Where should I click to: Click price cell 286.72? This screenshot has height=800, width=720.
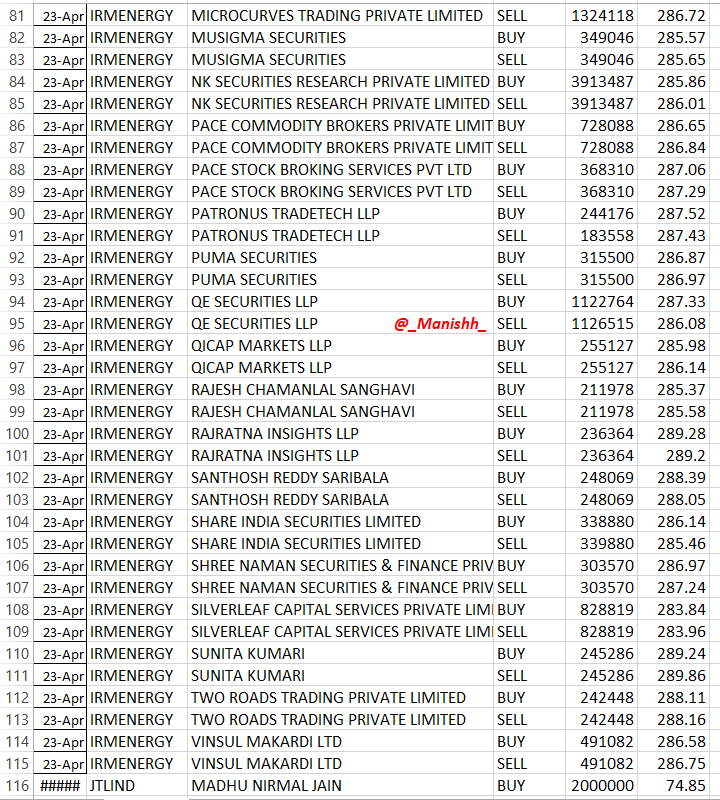coord(673,16)
